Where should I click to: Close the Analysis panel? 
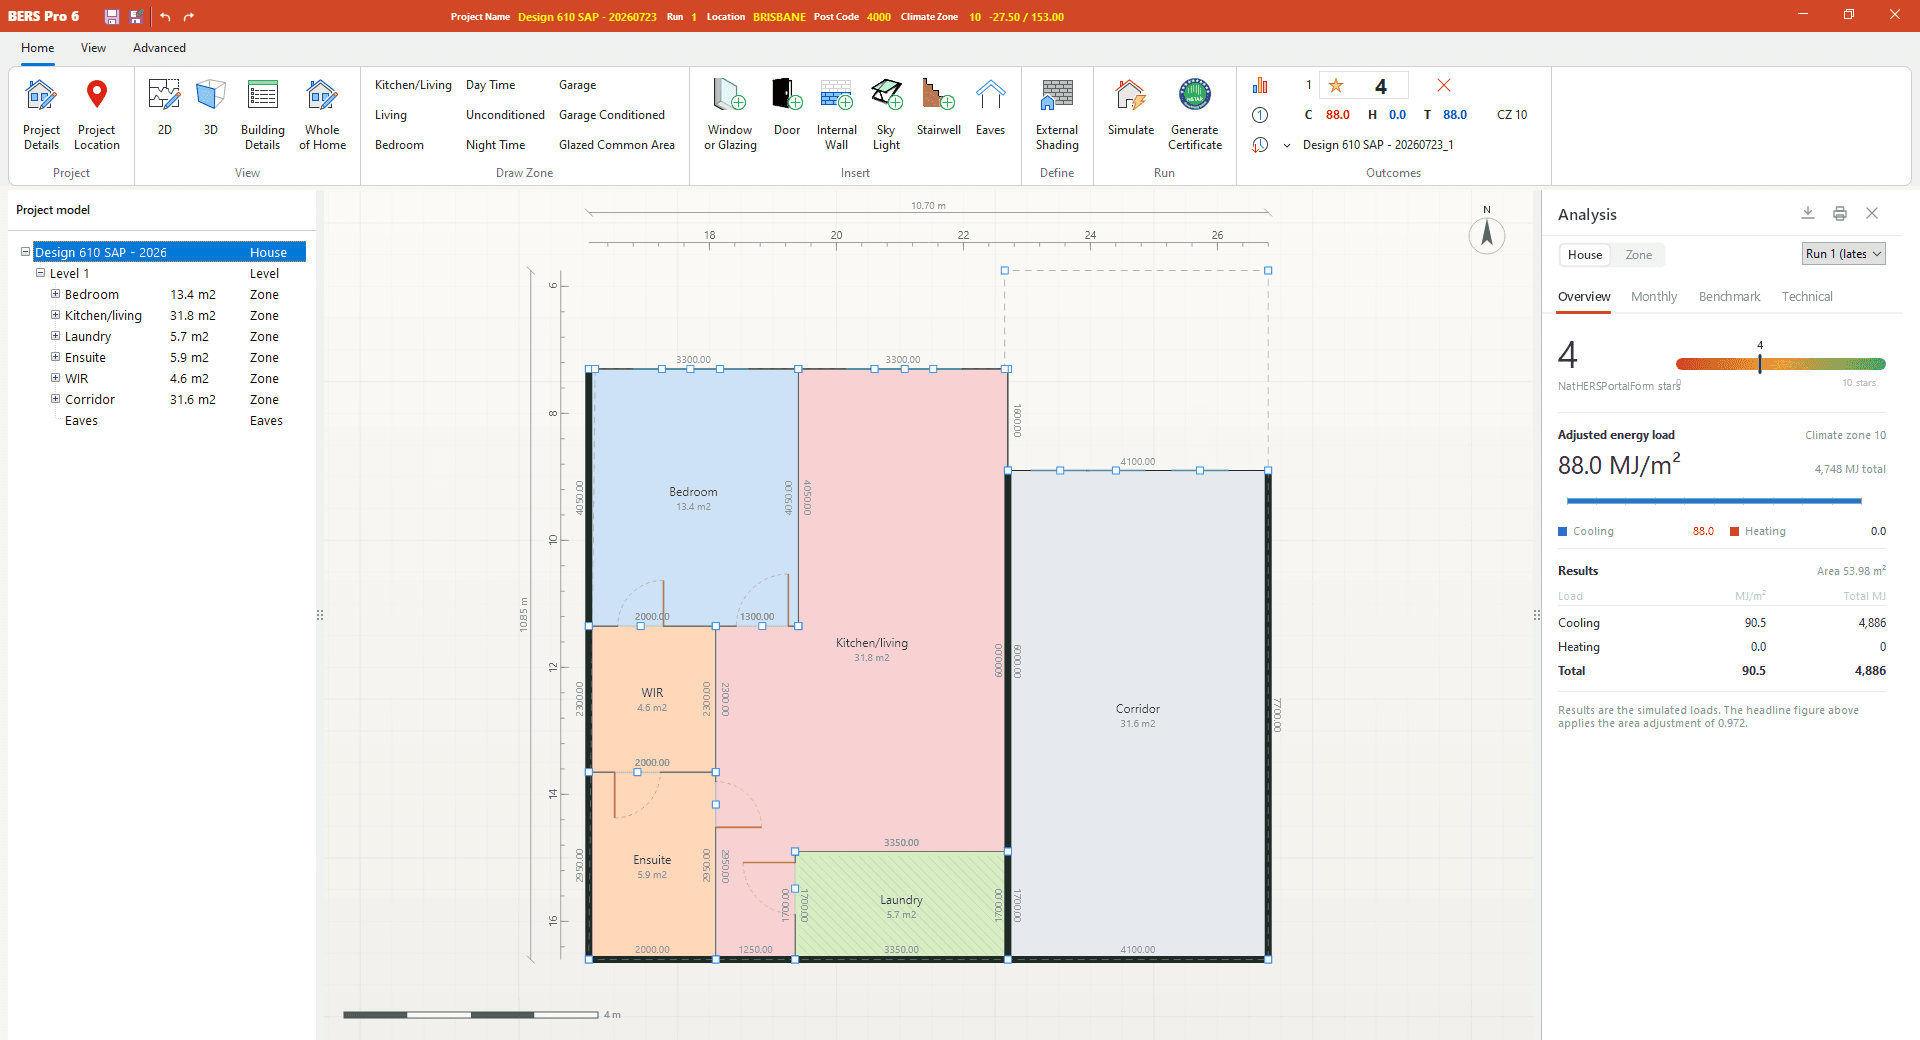tap(1872, 213)
